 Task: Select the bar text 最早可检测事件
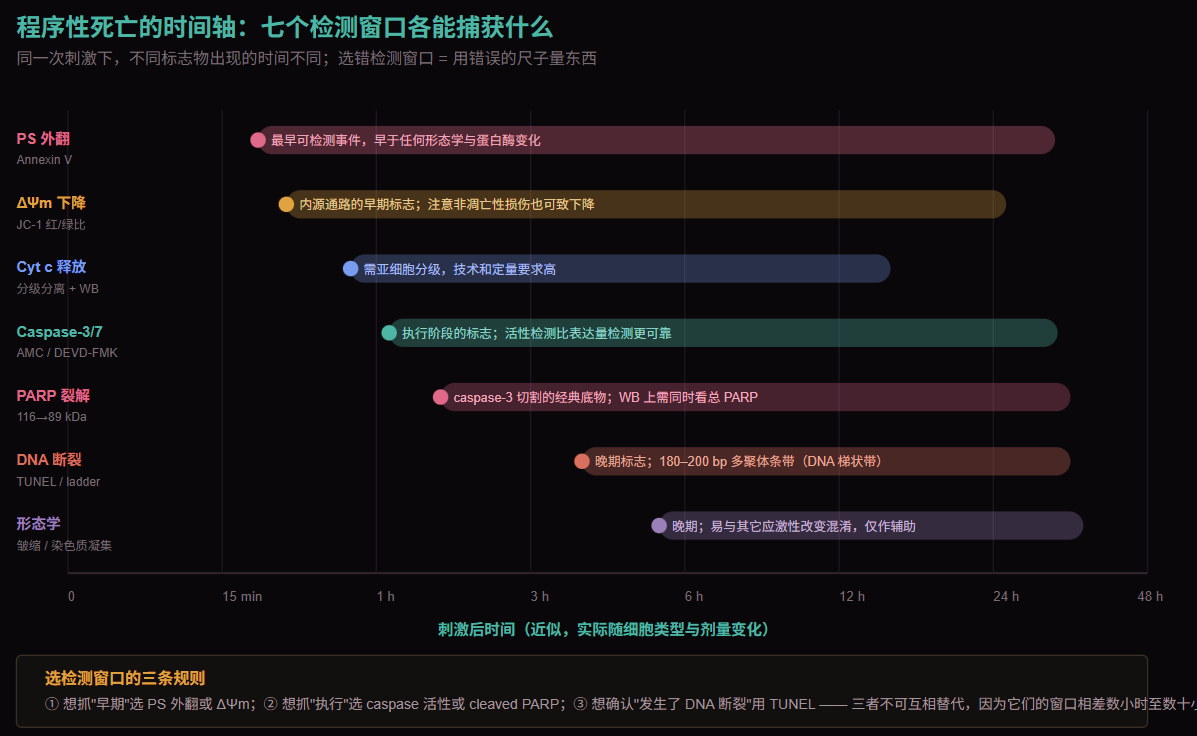[x=316, y=140]
